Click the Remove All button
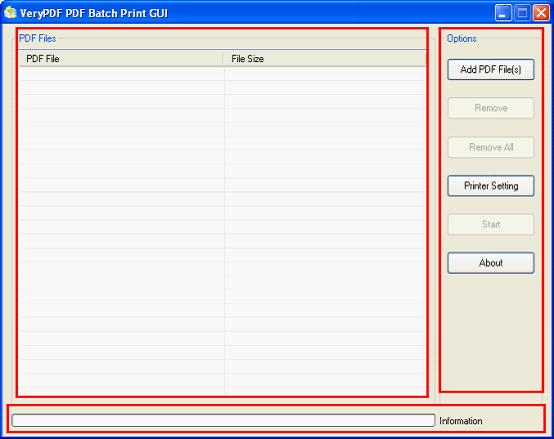 491,147
